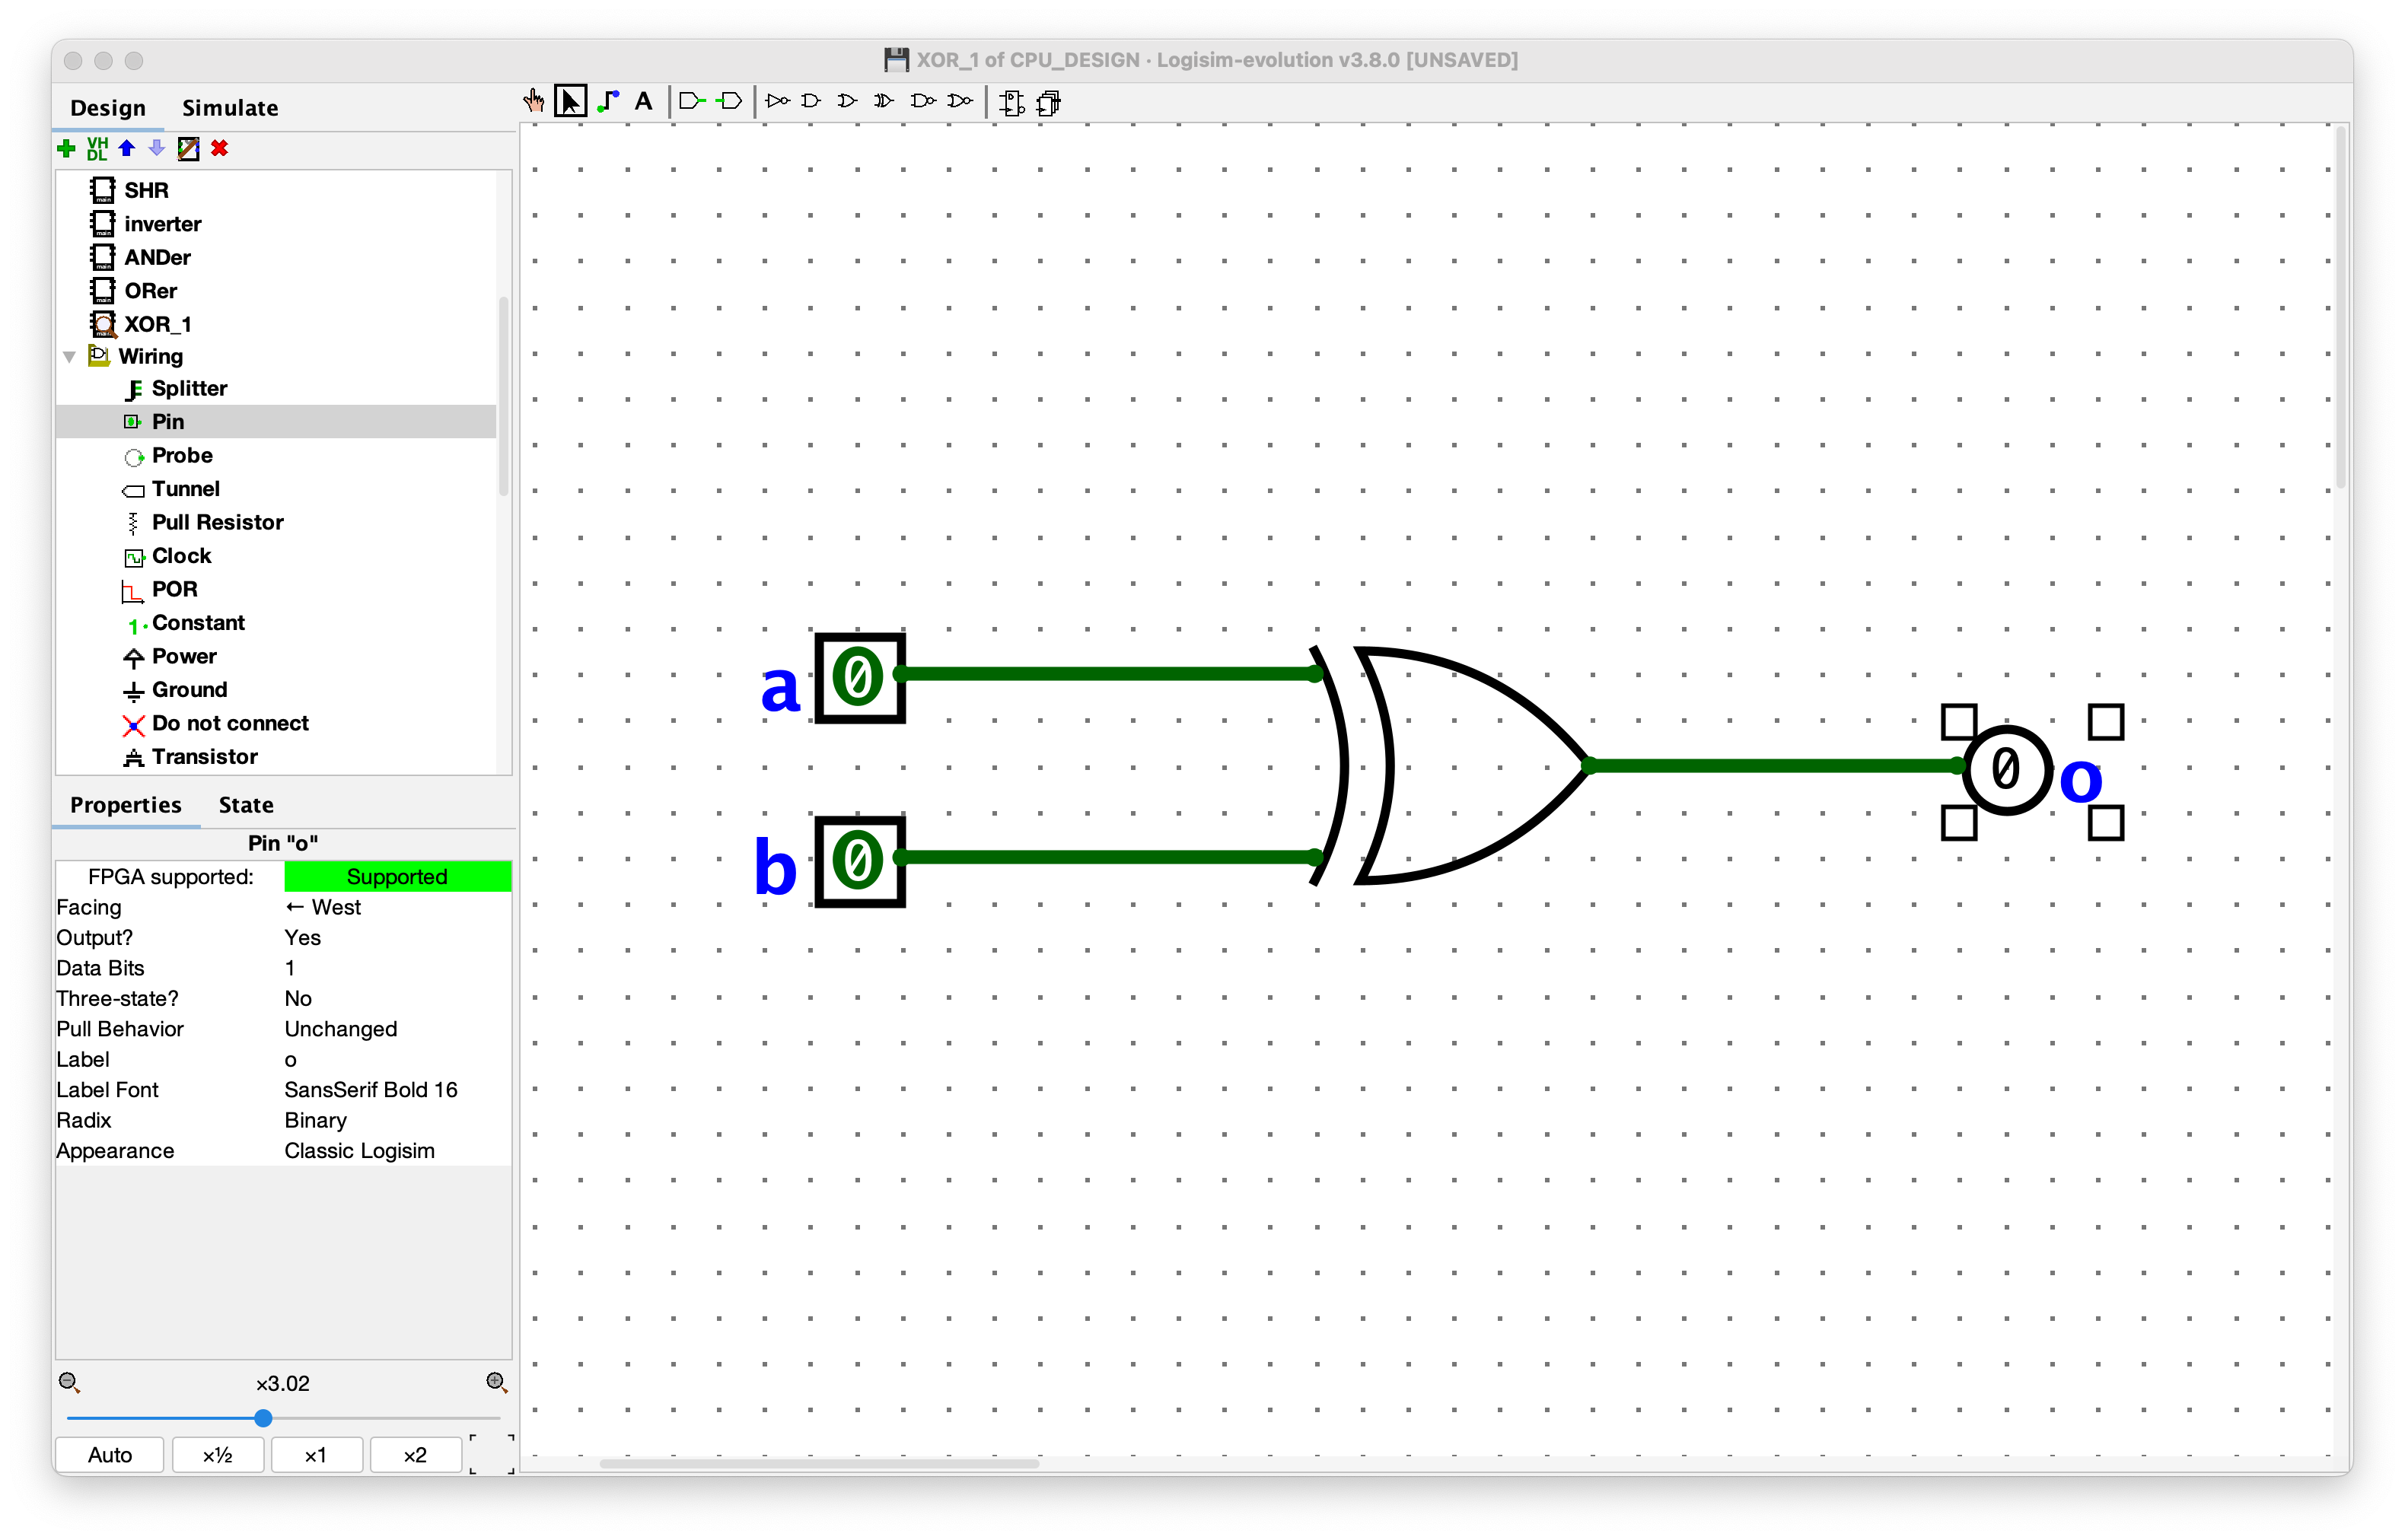Select the Text tool
Viewport: 2405px width, 1540px height.
tap(644, 101)
